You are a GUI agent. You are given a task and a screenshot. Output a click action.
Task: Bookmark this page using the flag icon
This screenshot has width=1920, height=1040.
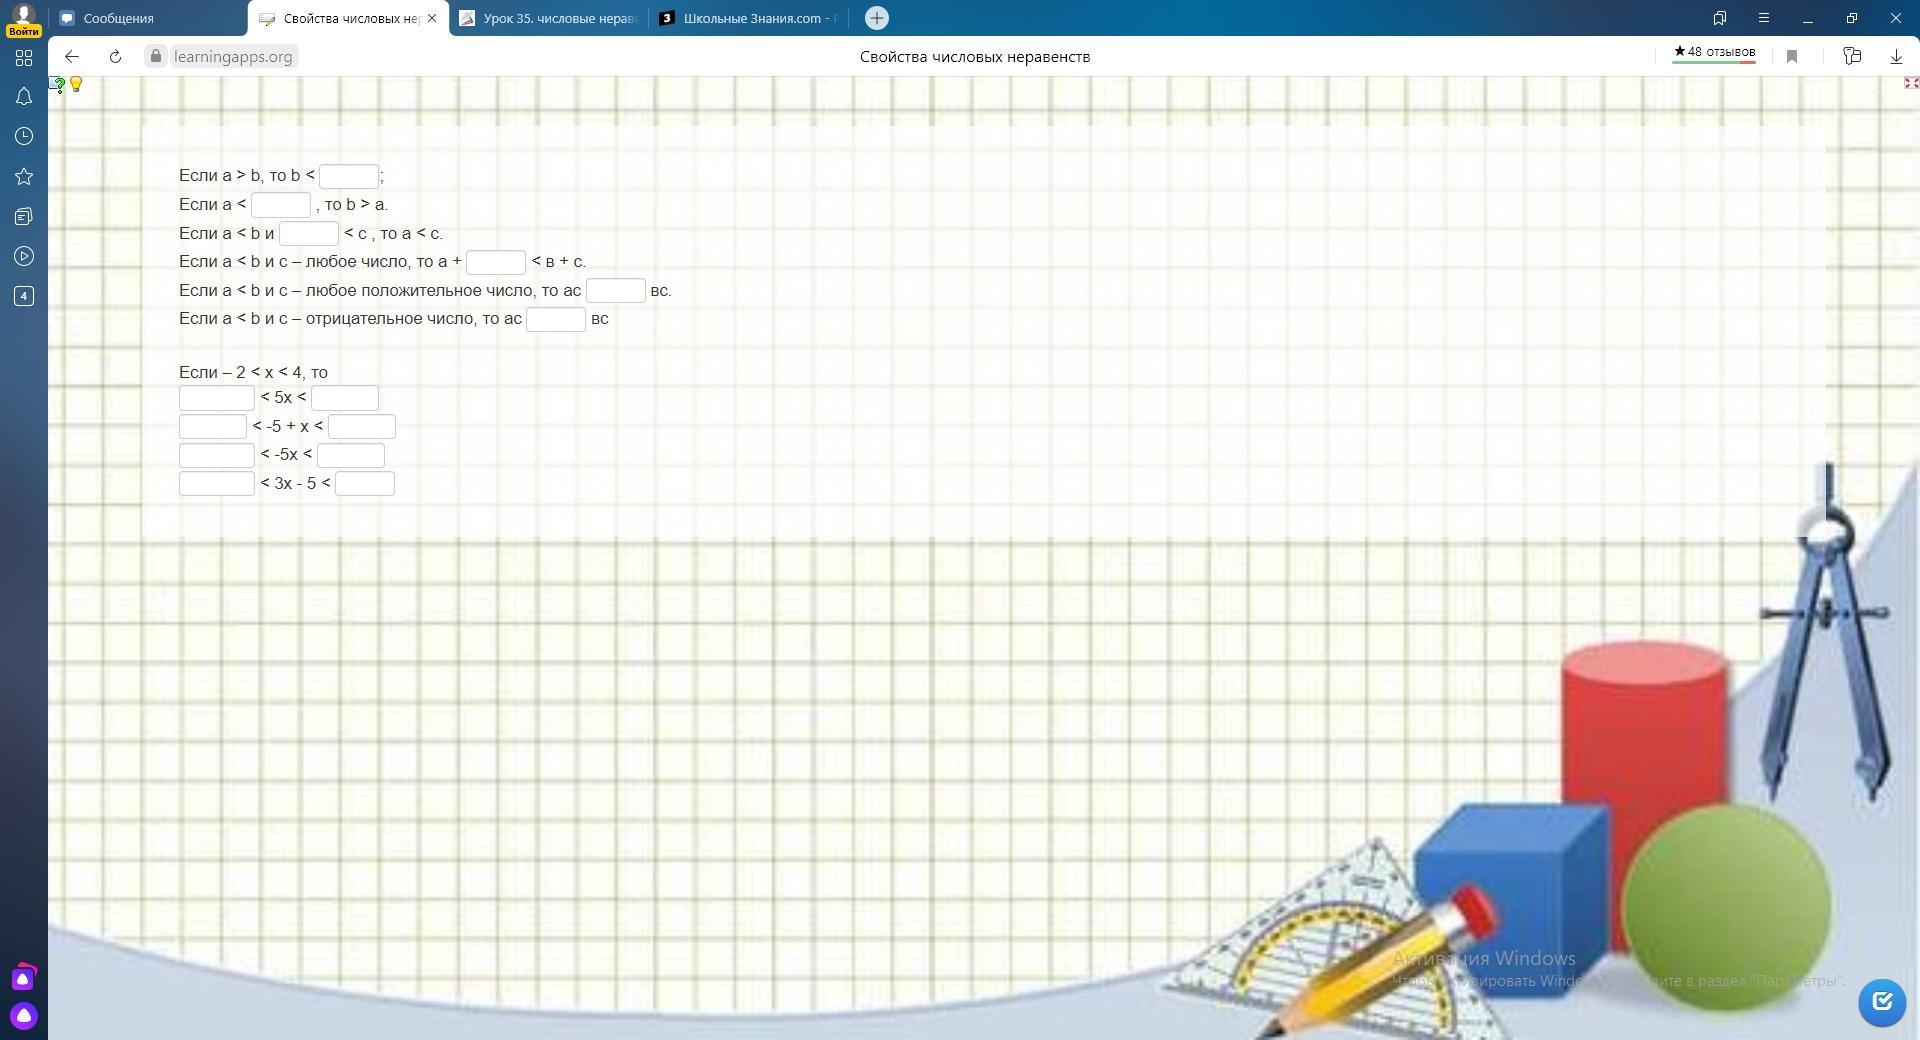pos(1792,57)
